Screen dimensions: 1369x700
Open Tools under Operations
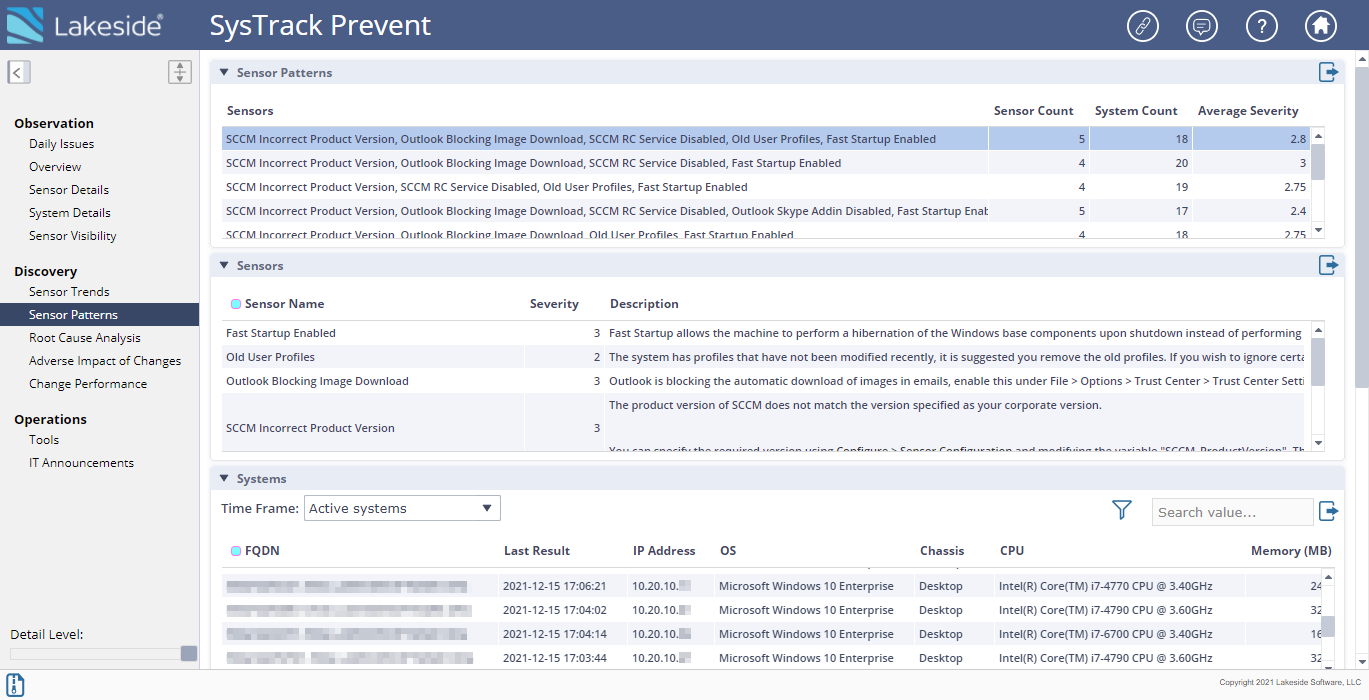click(44, 440)
